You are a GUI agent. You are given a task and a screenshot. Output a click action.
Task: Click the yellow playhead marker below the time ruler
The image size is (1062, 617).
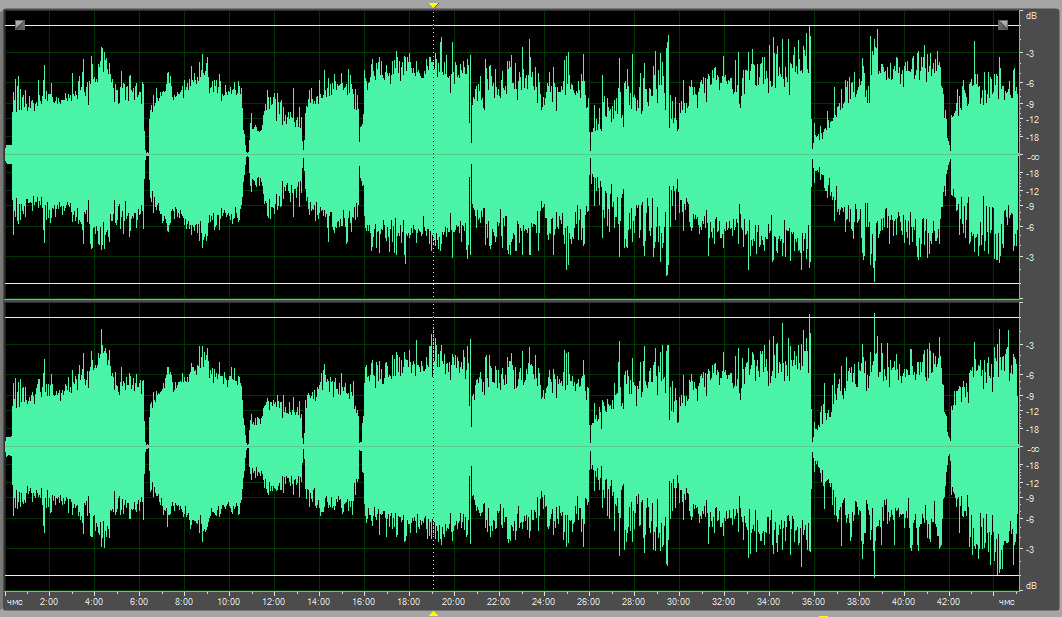pos(433,613)
